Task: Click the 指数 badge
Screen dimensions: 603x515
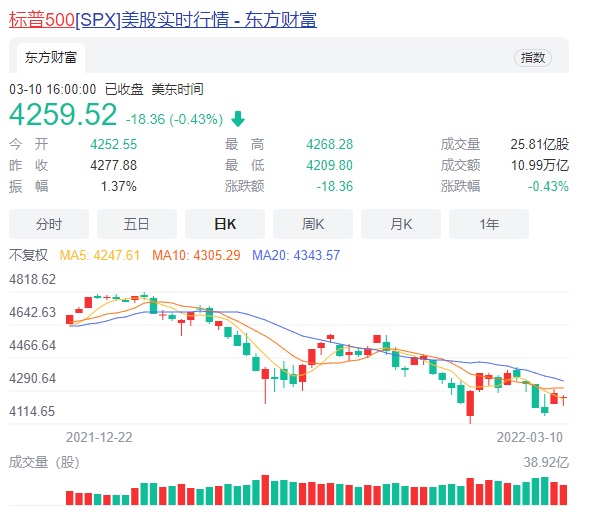Action: 533,58
